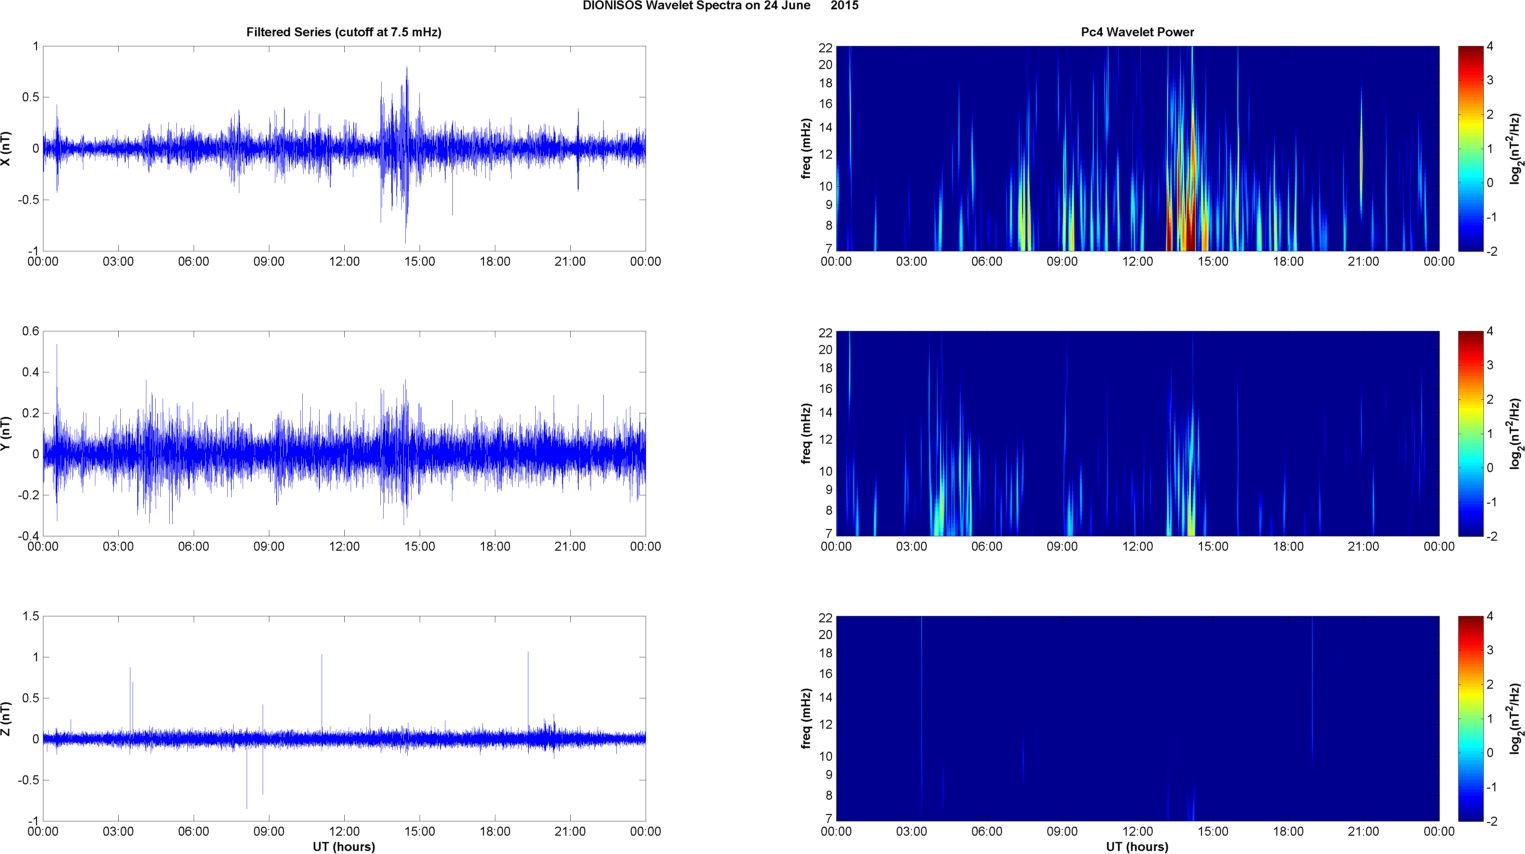Click the 21:00 tick under the Z series
The width and height of the screenshot is (1525, 854).
[570, 832]
